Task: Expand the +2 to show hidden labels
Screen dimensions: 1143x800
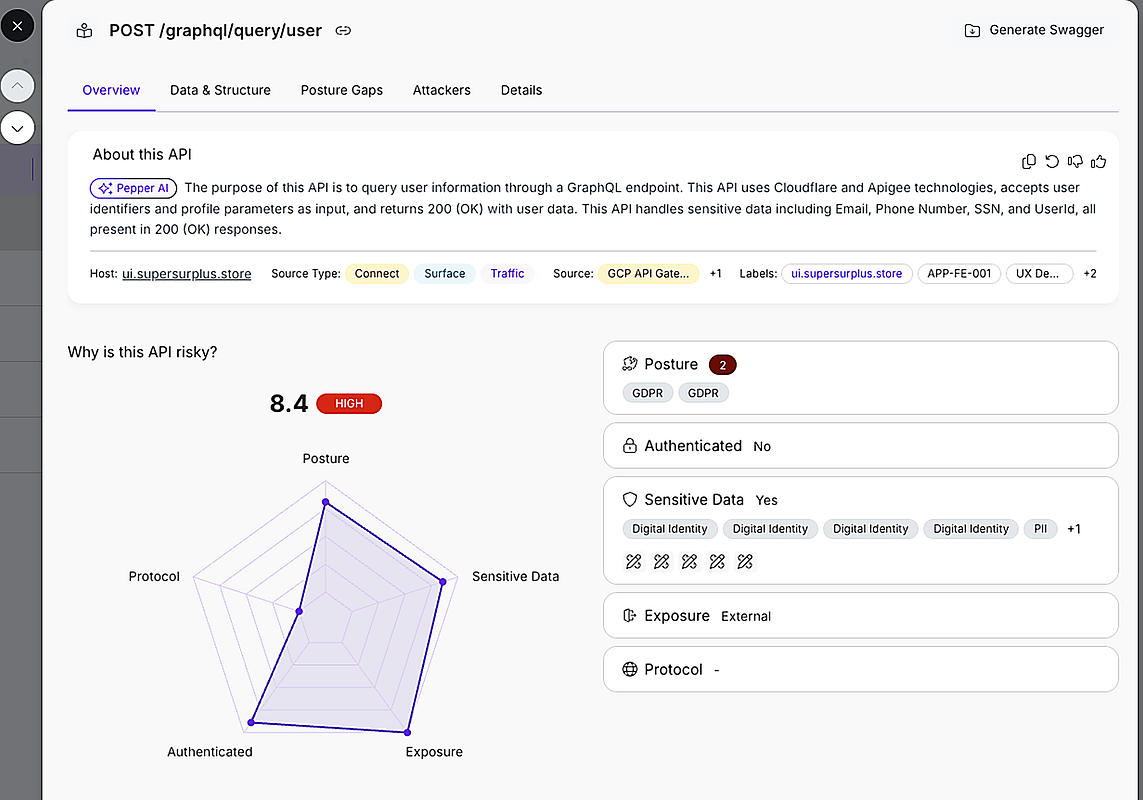Action: [x=1089, y=273]
